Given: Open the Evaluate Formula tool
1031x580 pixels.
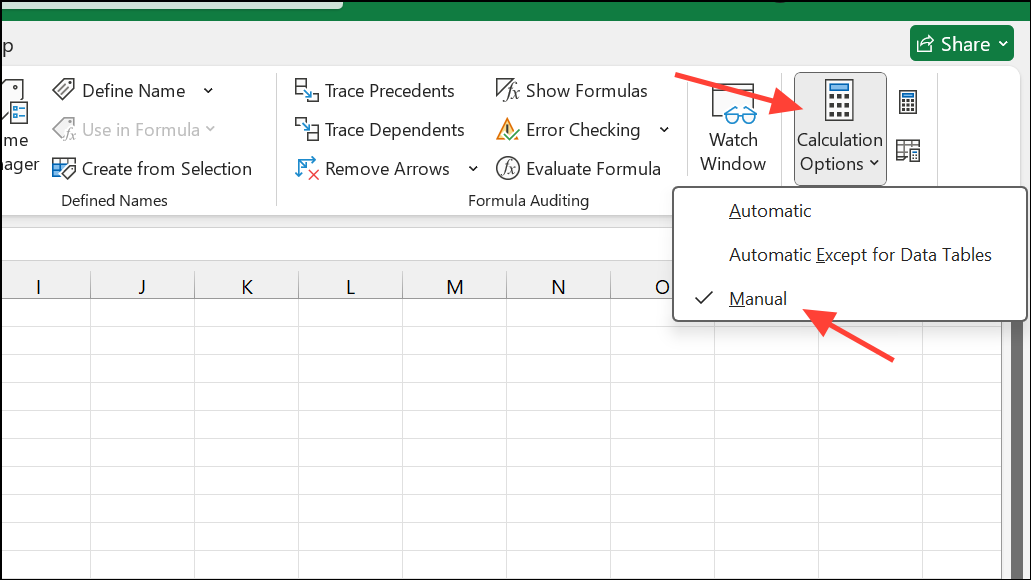Looking at the screenshot, I should 579,168.
